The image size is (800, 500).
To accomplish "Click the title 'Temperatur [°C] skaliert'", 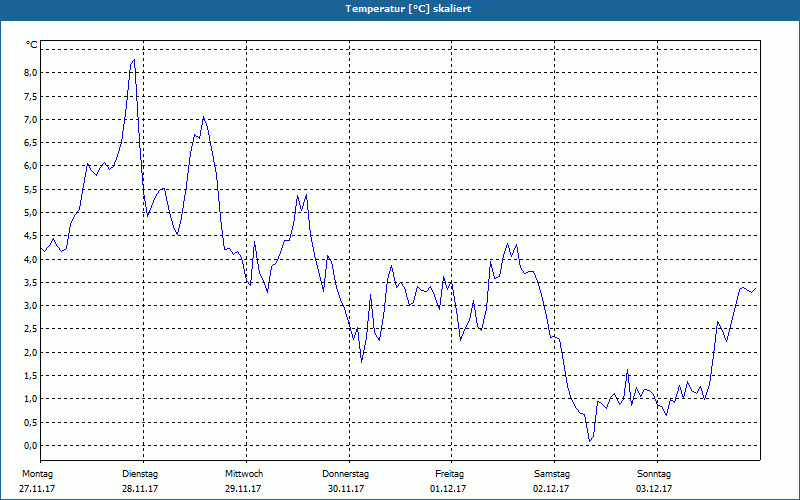I will tap(408, 9).
